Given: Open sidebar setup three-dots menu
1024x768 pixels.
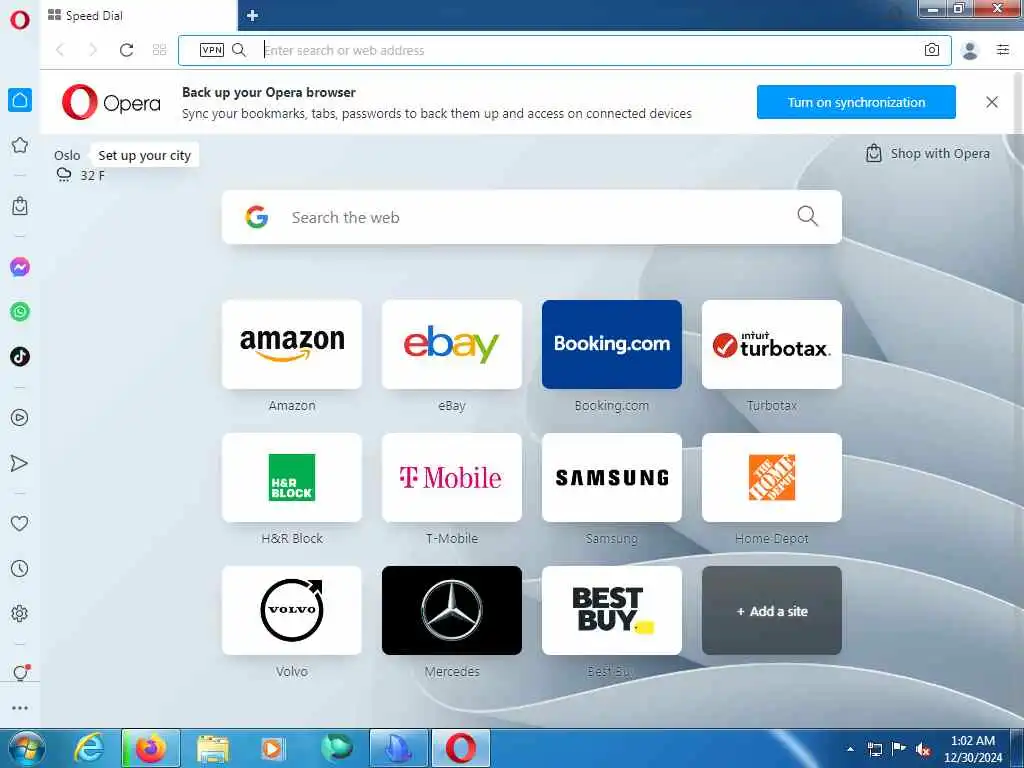Looking at the screenshot, I should 20,708.
